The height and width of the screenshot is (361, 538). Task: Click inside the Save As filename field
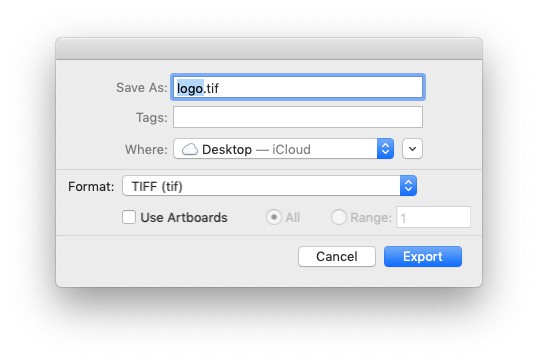coord(298,88)
